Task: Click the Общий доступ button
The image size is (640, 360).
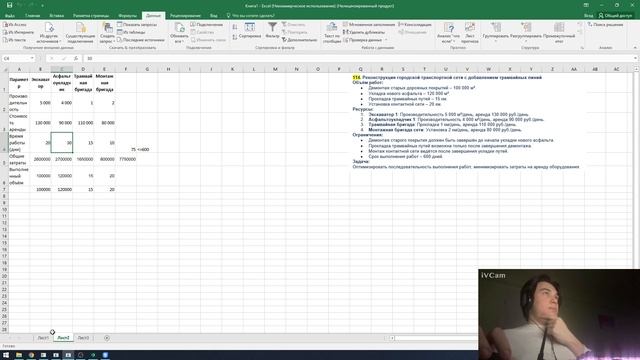Action: pos(615,16)
